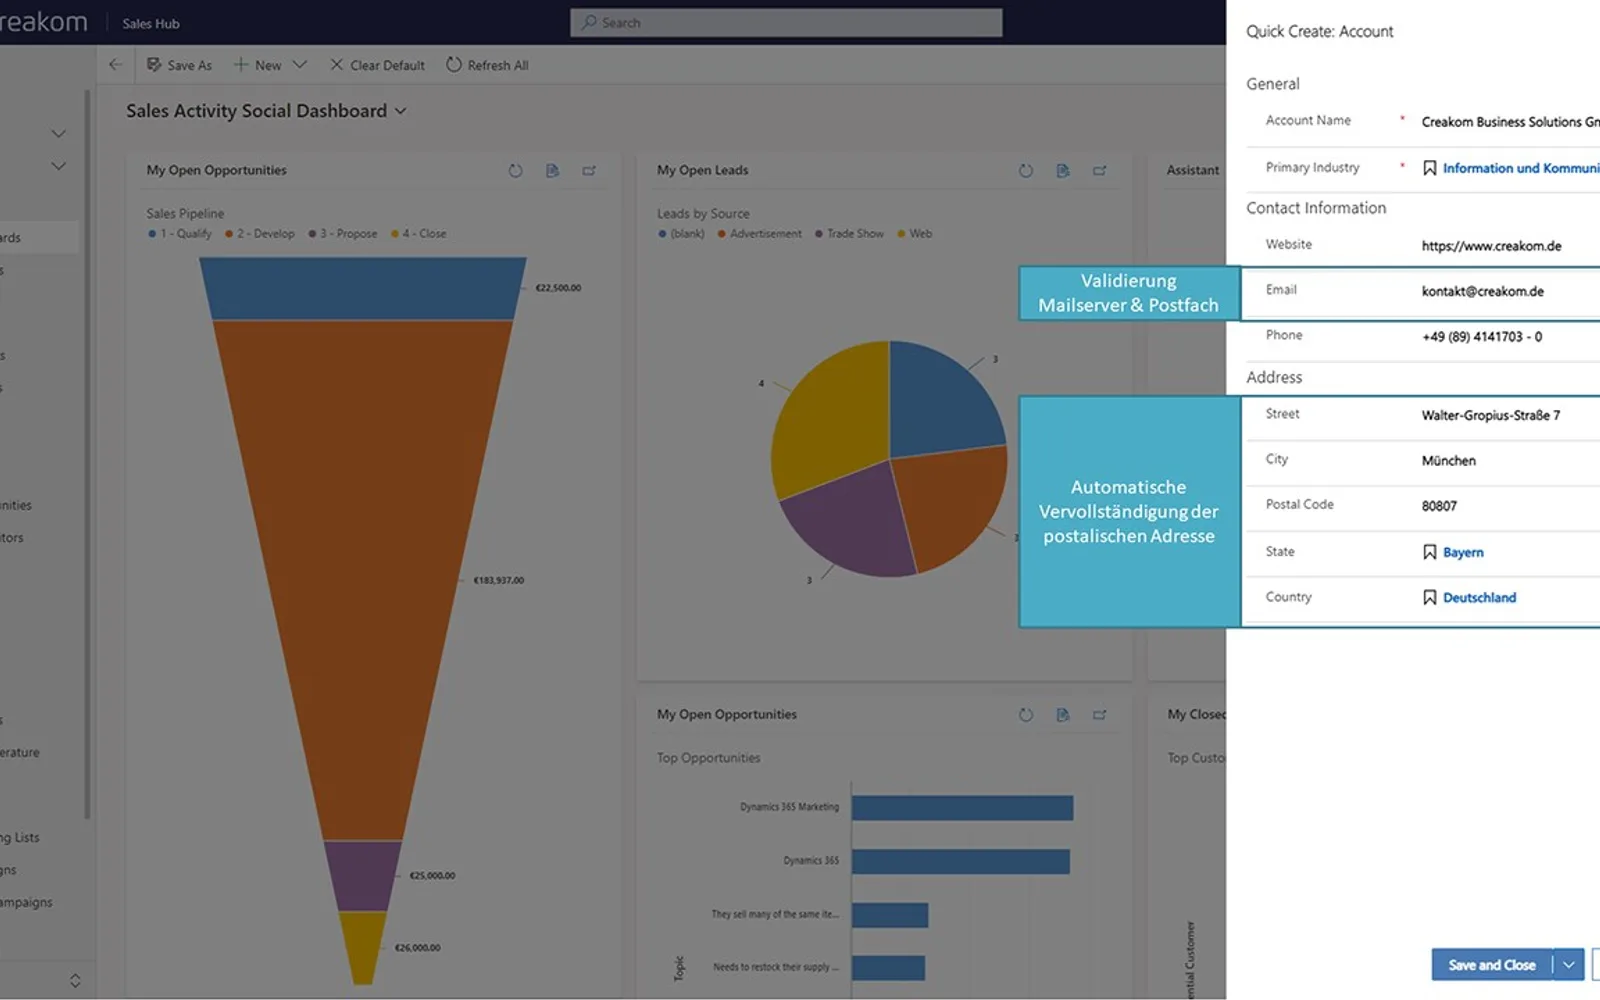Refresh the My Open Leads chart
The image size is (1600, 1000).
click(x=1025, y=171)
